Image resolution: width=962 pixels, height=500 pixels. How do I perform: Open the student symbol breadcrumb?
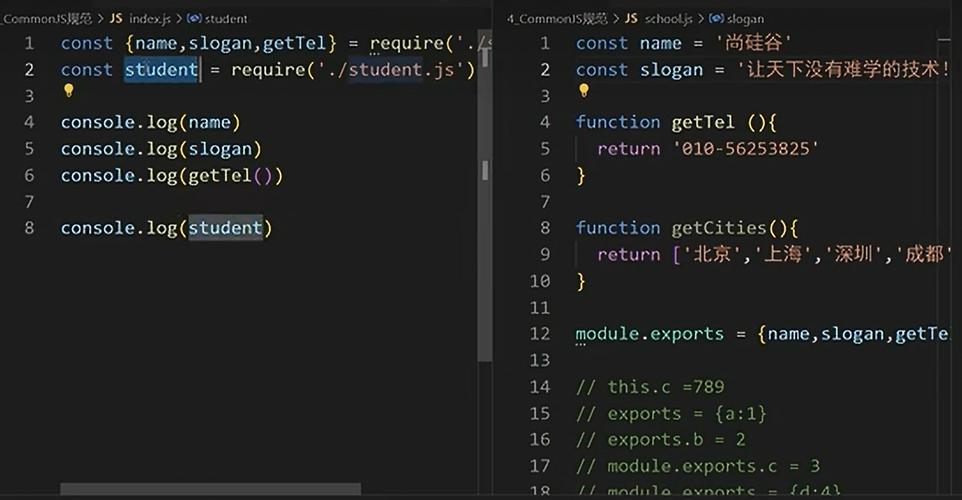226,18
